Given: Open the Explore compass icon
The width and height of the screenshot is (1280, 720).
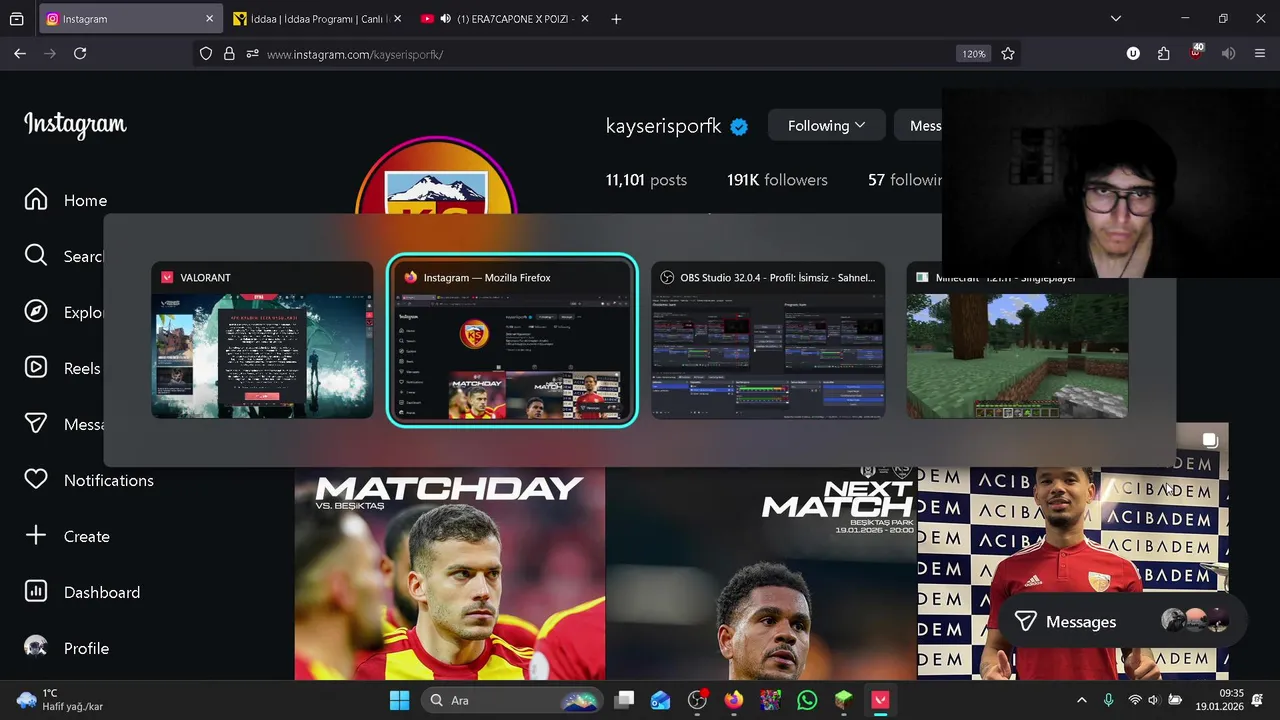Looking at the screenshot, I should click(36, 312).
